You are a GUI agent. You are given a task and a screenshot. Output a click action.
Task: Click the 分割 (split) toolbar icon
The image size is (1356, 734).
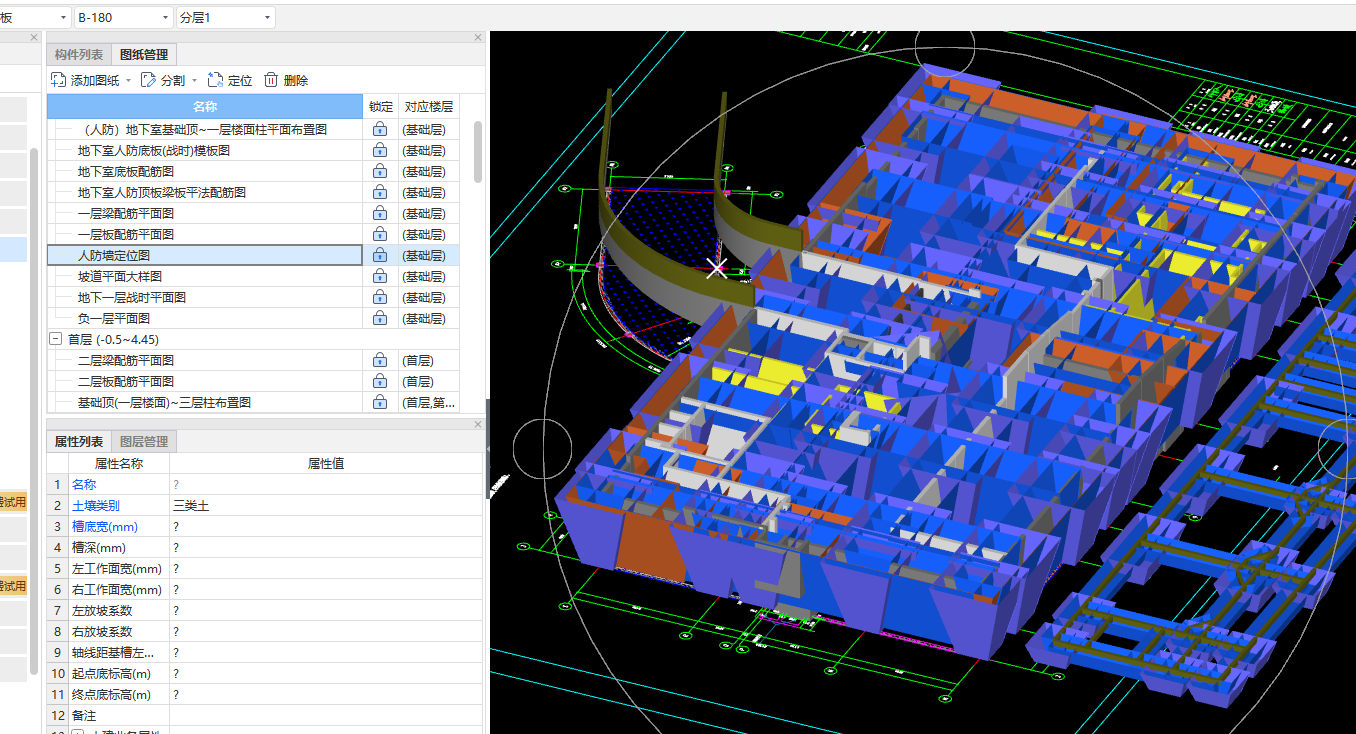tap(148, 80)
